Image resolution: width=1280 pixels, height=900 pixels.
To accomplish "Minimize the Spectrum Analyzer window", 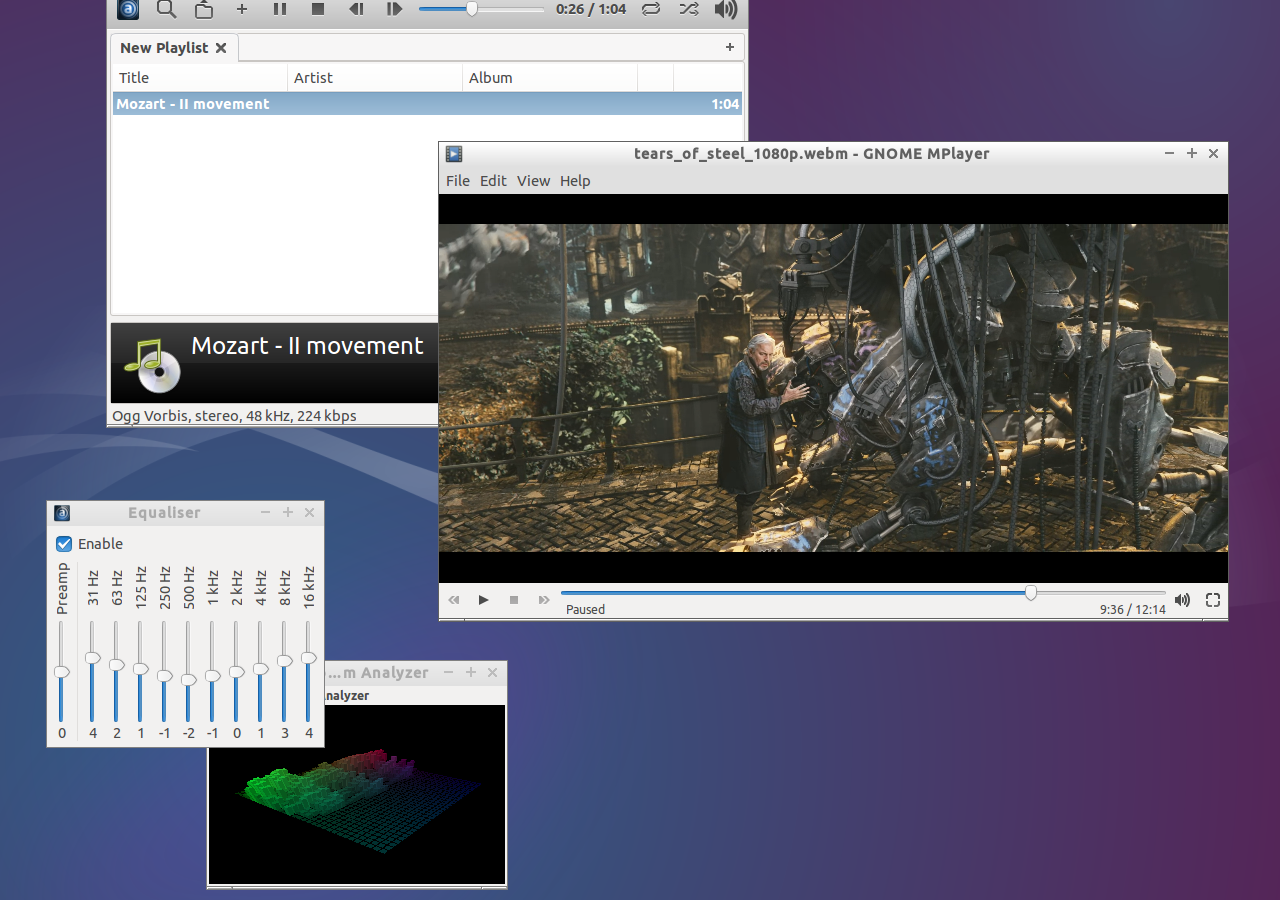I will click(449, 673).
